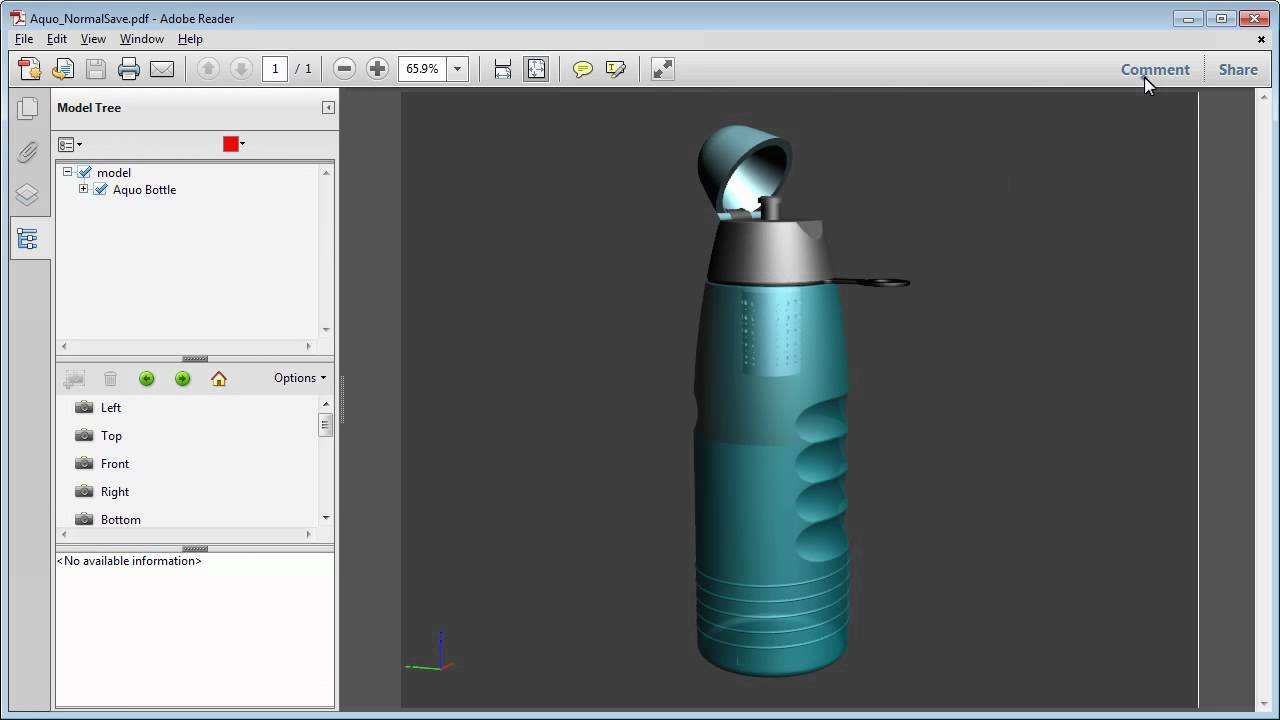The width and height of the screenshot is (1280, 720).
Task: Click the red highlight color swatch
Action: (x=230, y=144)
